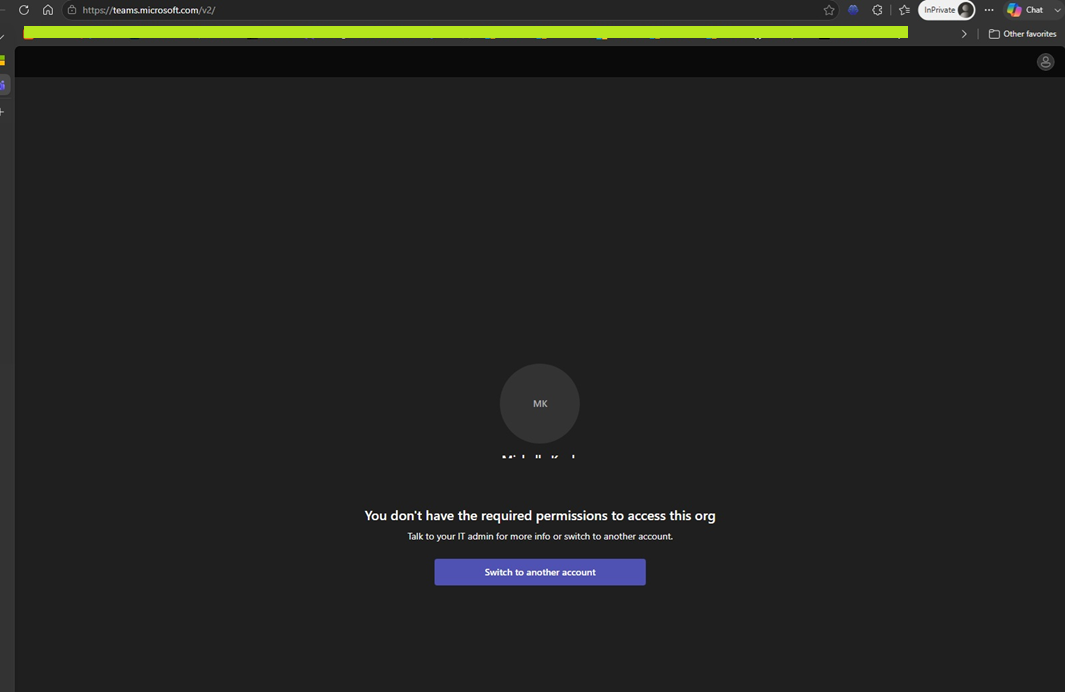
Task: Show more favorites bar items chevron
Action: pyautogui.click(x=964, y=34)
